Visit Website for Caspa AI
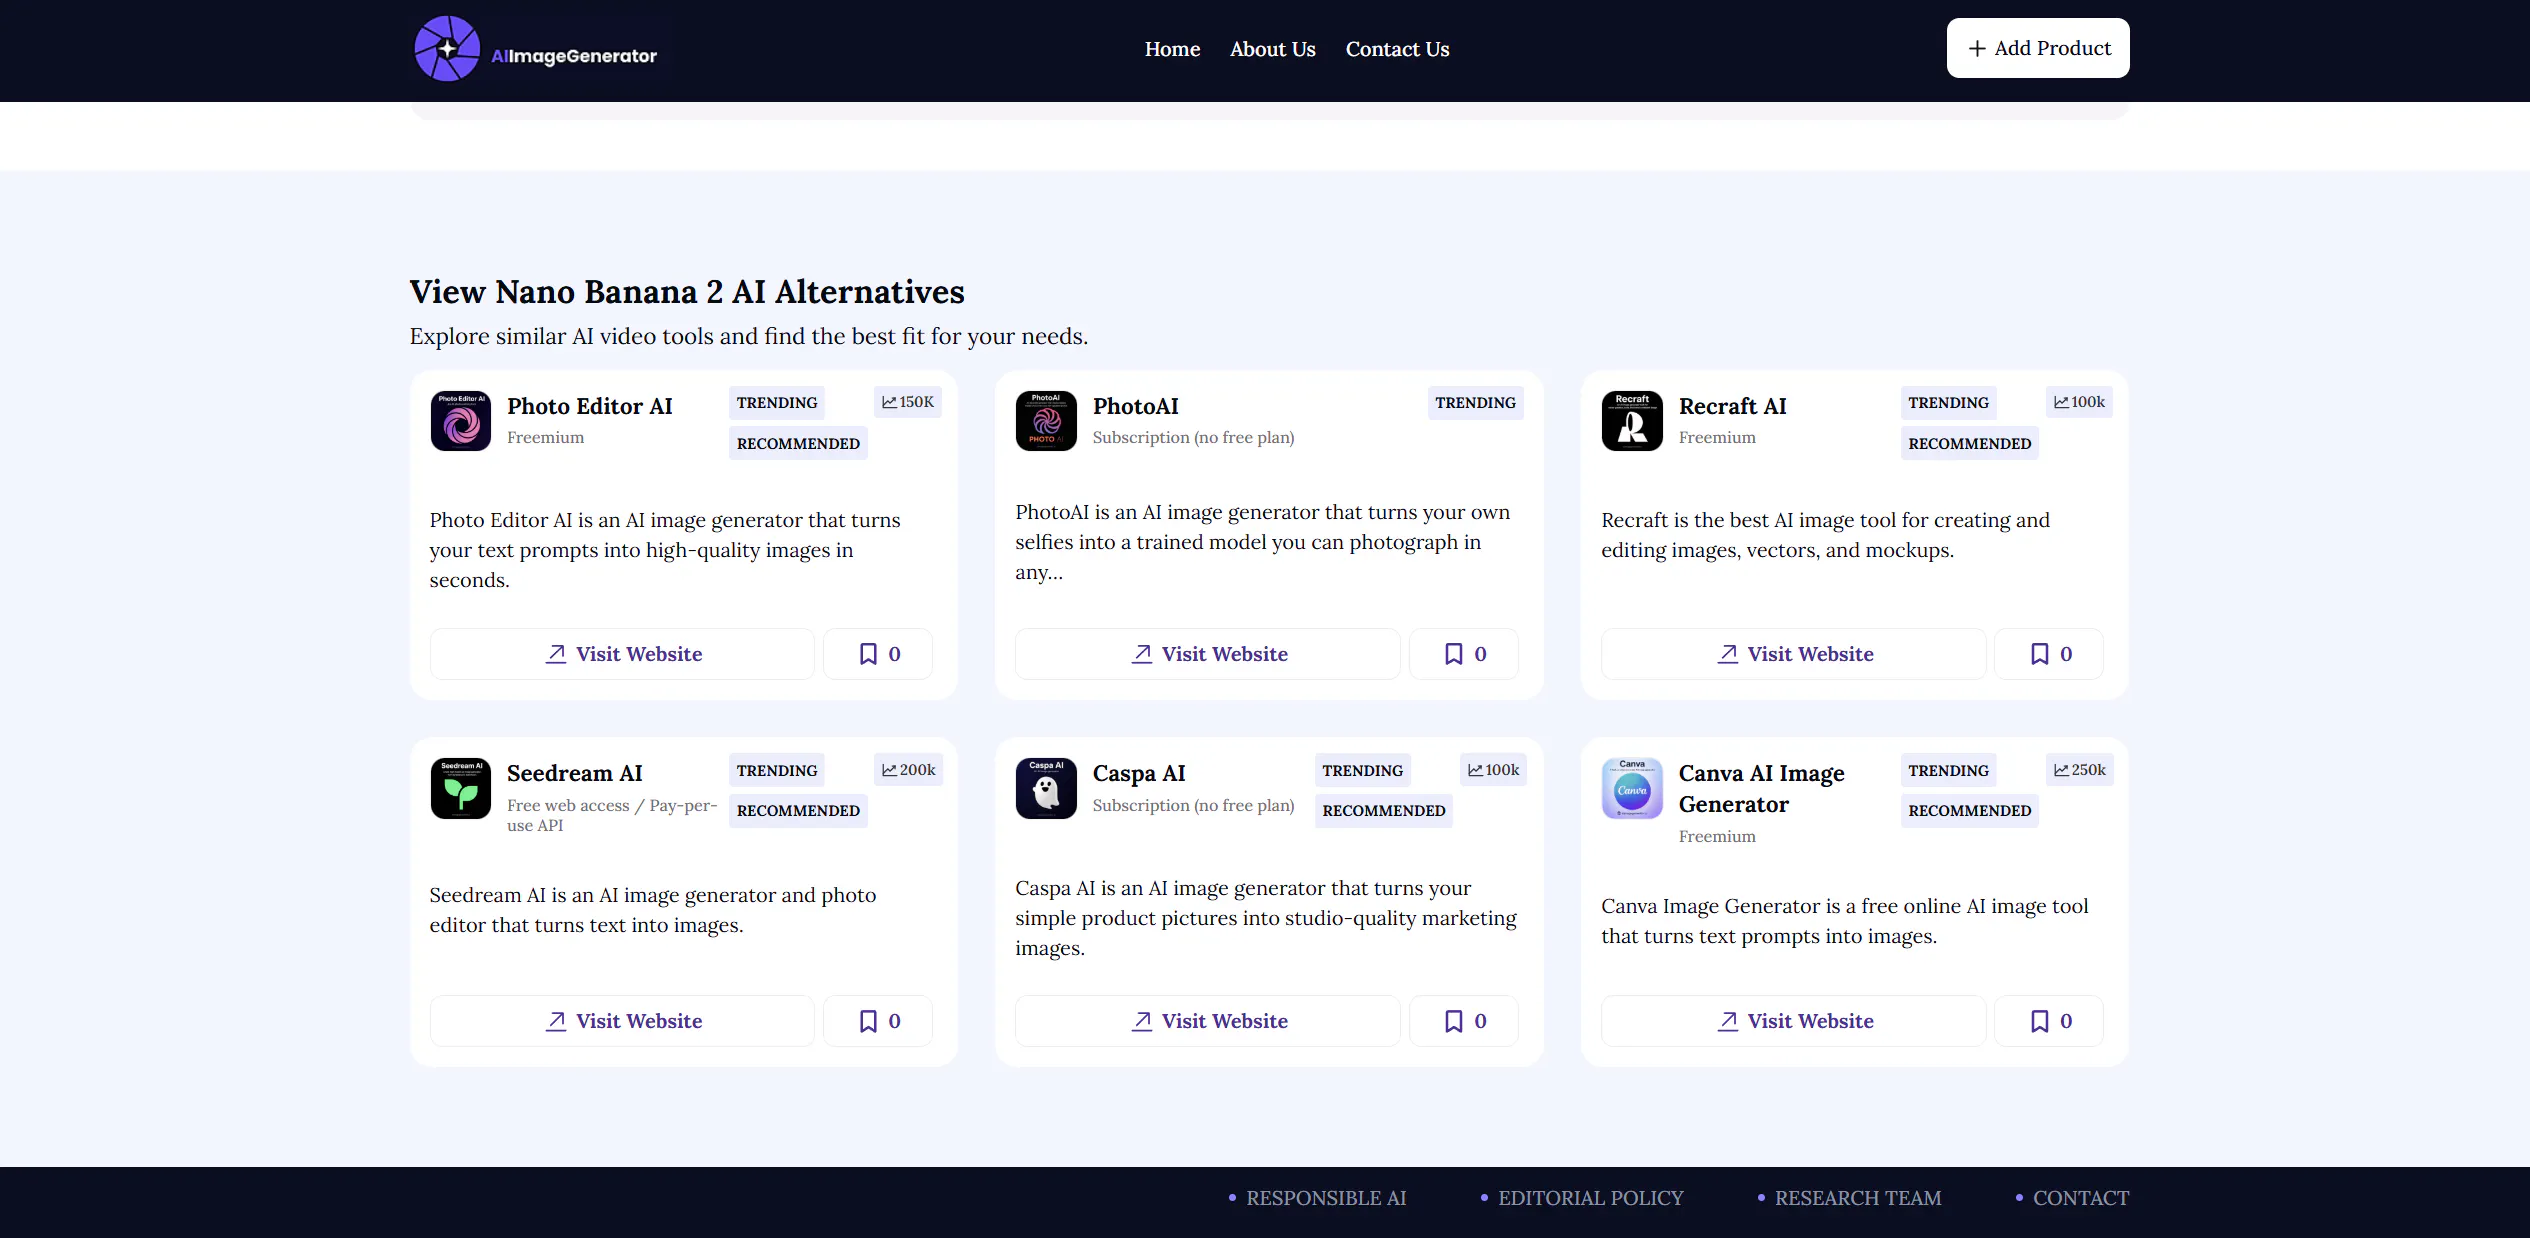 tap(1208, 1021)
